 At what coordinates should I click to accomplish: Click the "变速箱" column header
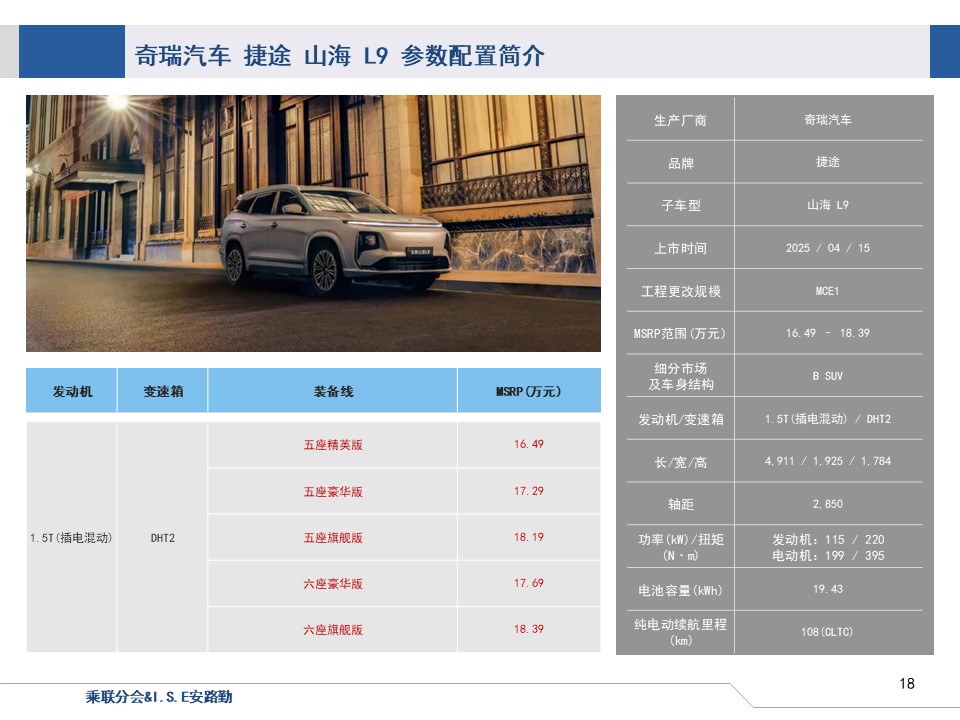(163, 391)
